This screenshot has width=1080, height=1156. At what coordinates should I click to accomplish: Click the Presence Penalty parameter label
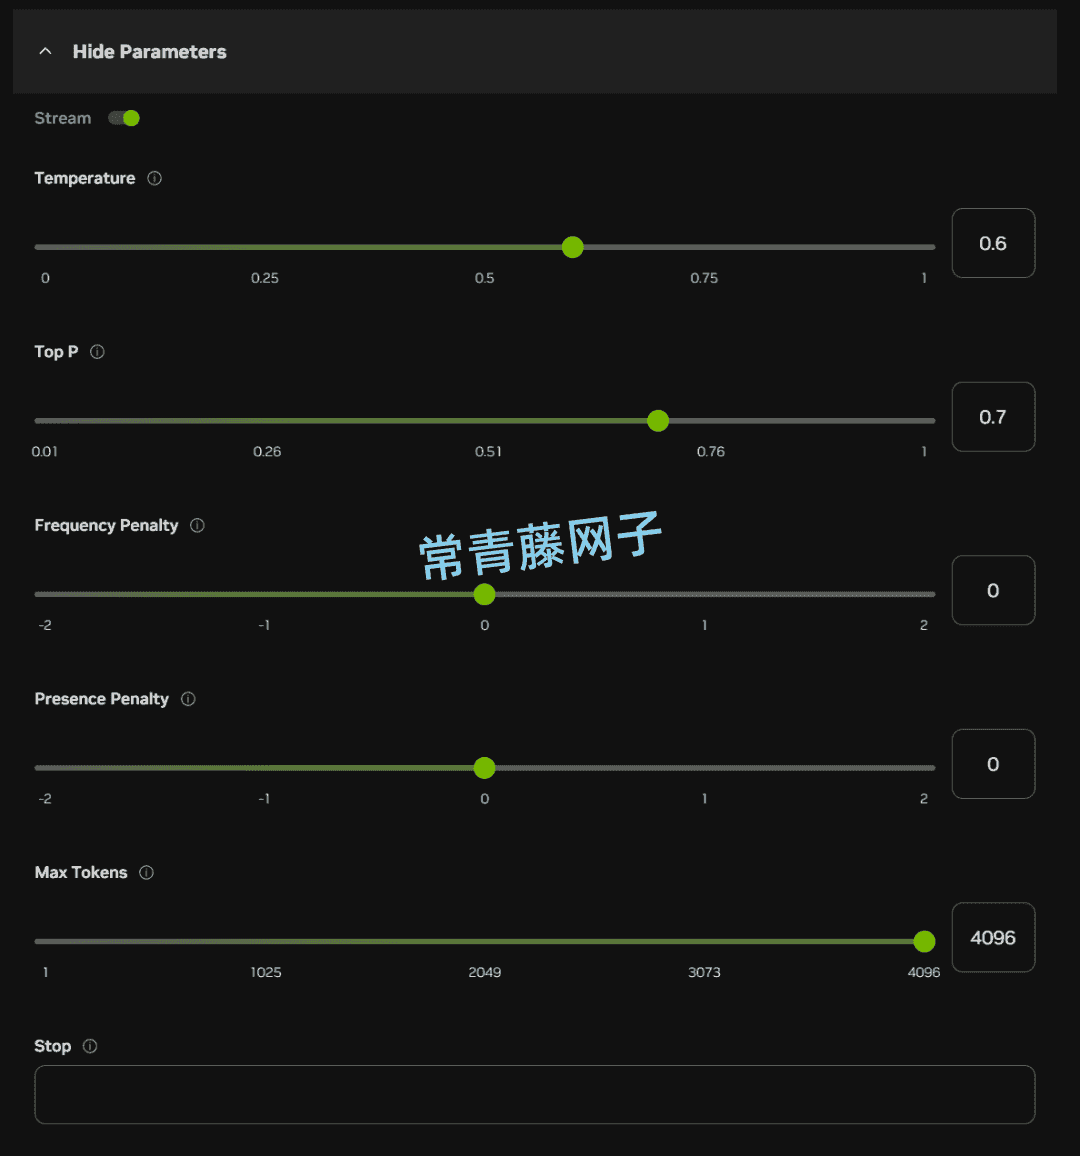click(102, 699)
